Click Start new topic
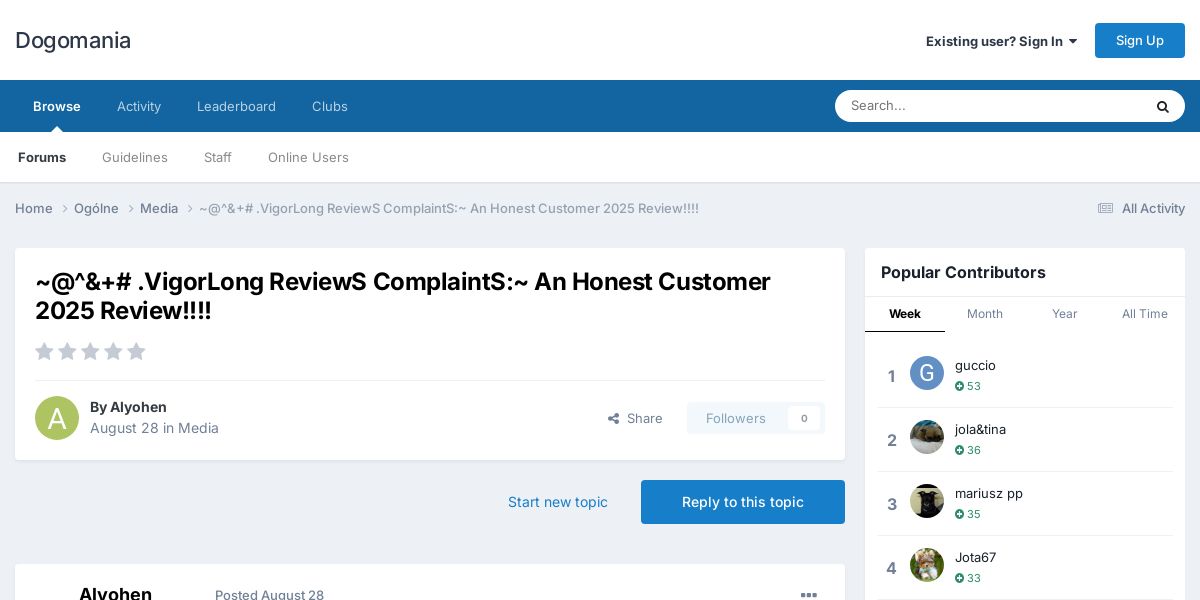This screenshot has width=1200, height=600. tap(558, 502)
